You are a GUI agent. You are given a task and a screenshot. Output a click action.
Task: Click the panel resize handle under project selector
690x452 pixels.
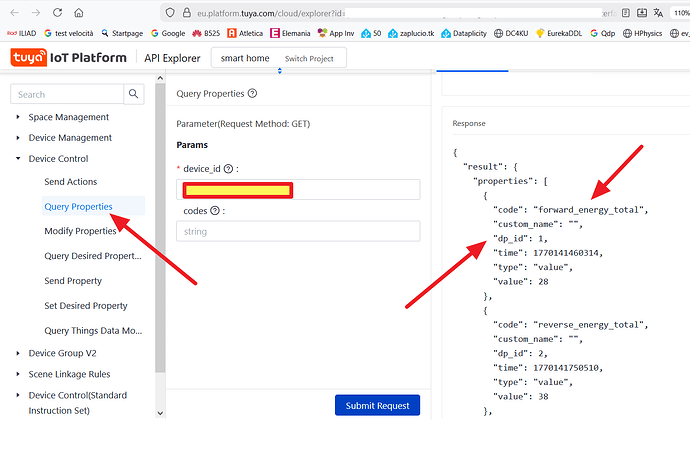click(279, 71)
